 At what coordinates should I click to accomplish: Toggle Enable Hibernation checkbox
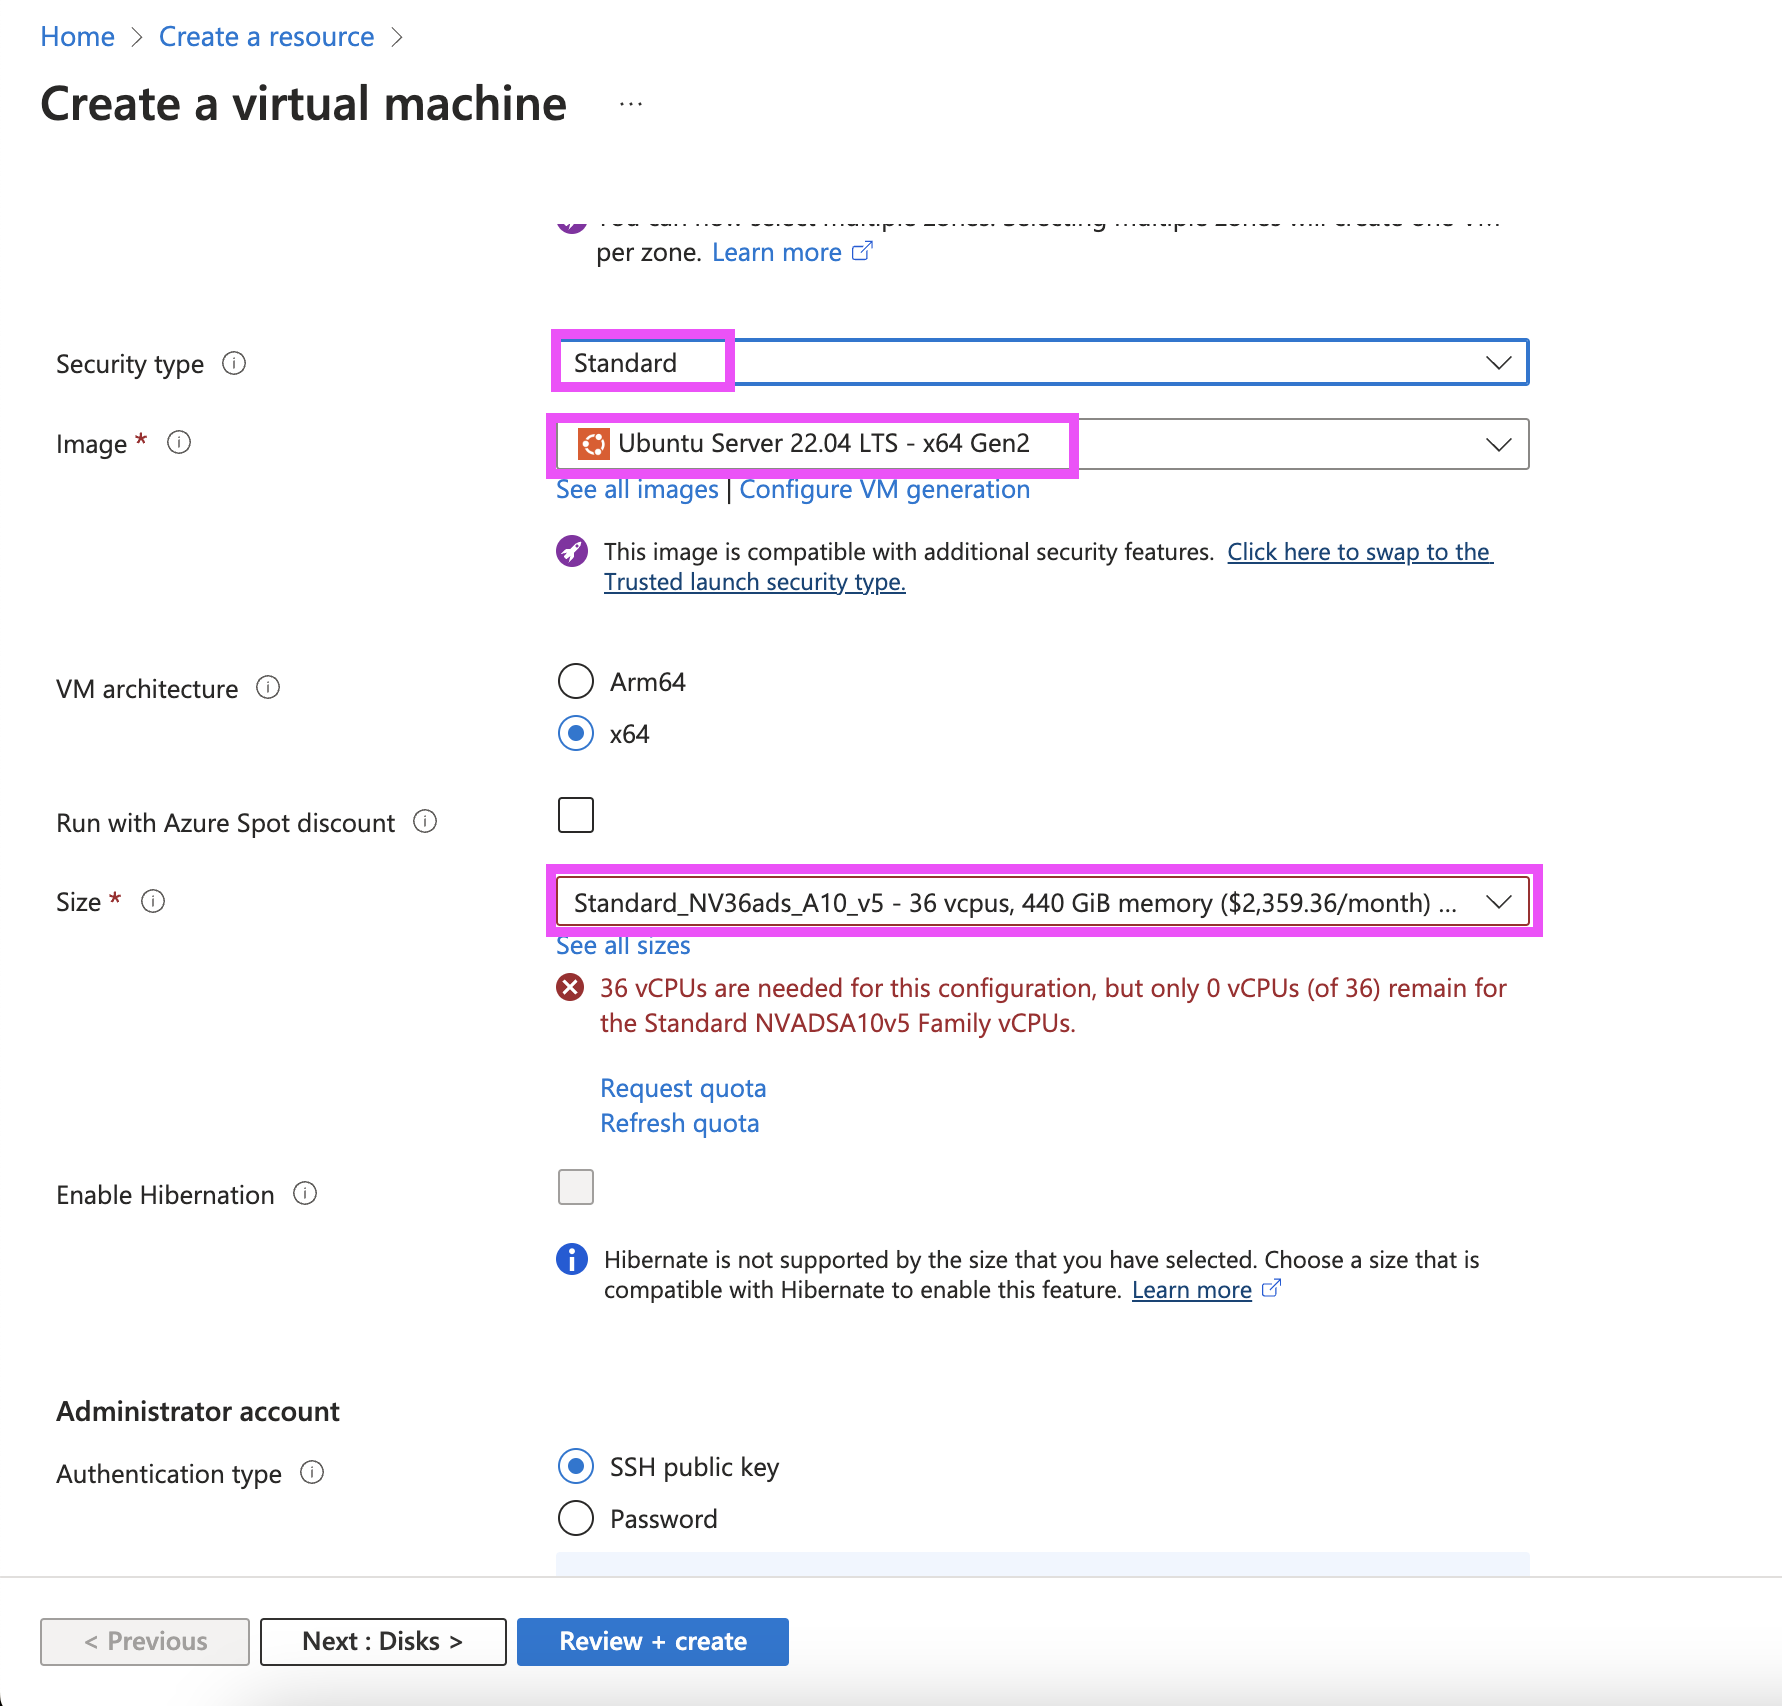tap(576, 1187)
